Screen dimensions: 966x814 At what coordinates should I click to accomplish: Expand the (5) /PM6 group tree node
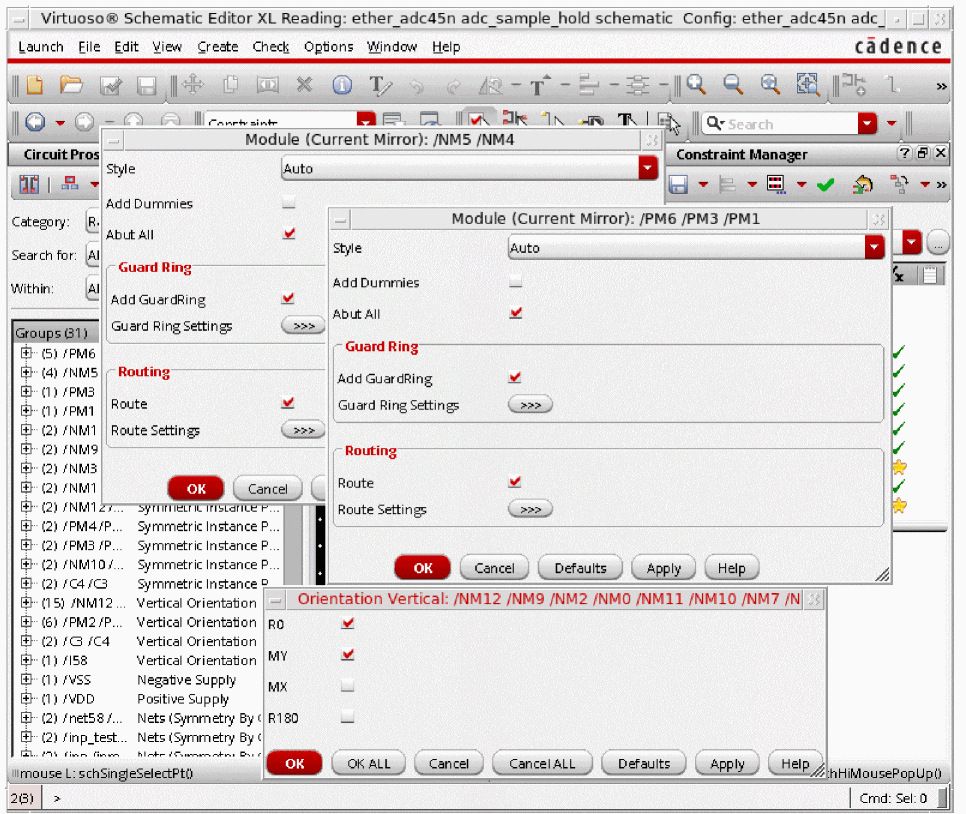pos(26,353)
